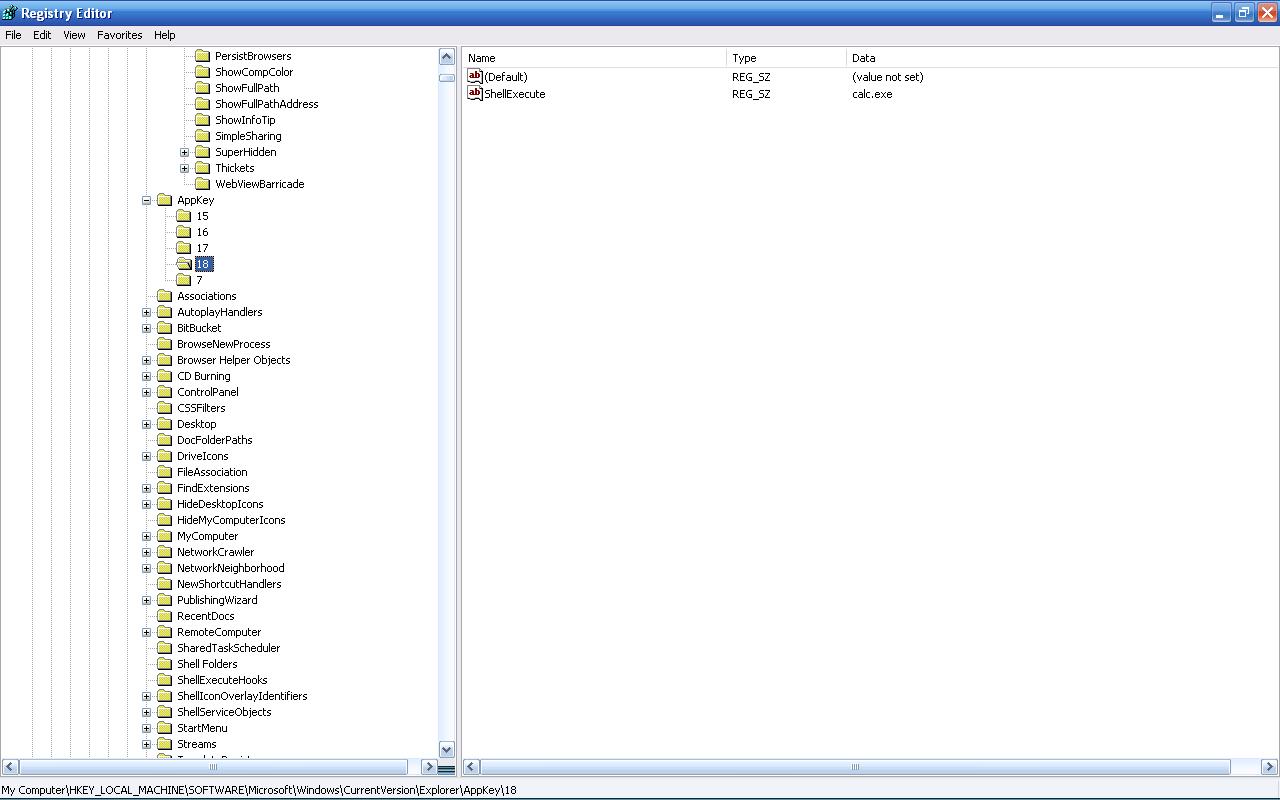Expand the Thickets key
This screenshot has height=800, width=1280.
pos(185,168)
